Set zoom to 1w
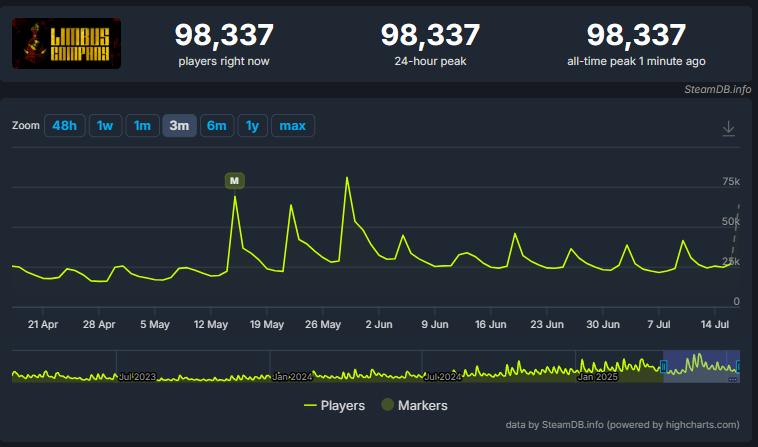This screenshot has height=447, width=758. coord(105,126)
